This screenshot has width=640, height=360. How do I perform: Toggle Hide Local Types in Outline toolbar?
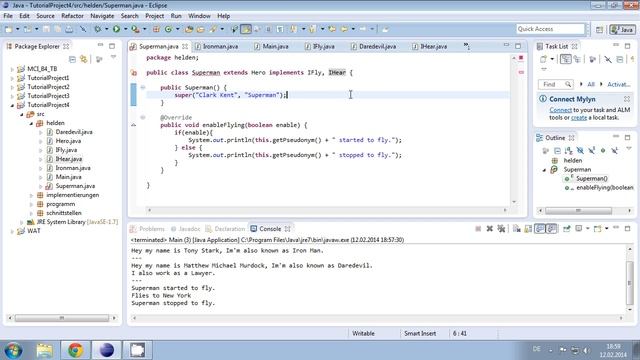[x=614, y=151]
